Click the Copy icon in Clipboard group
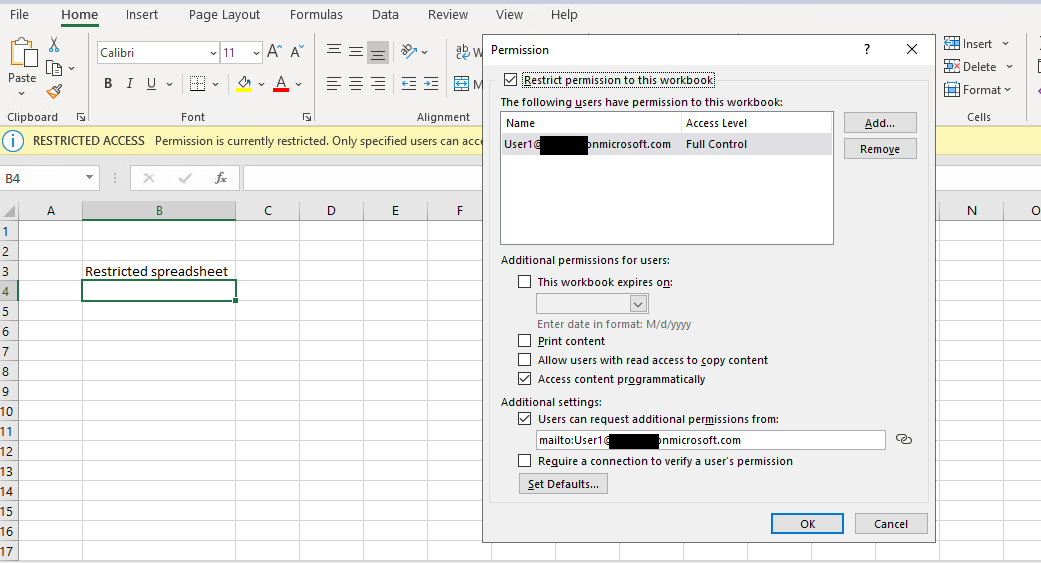The image size is (1041, 563). click(x=54, y=68)
